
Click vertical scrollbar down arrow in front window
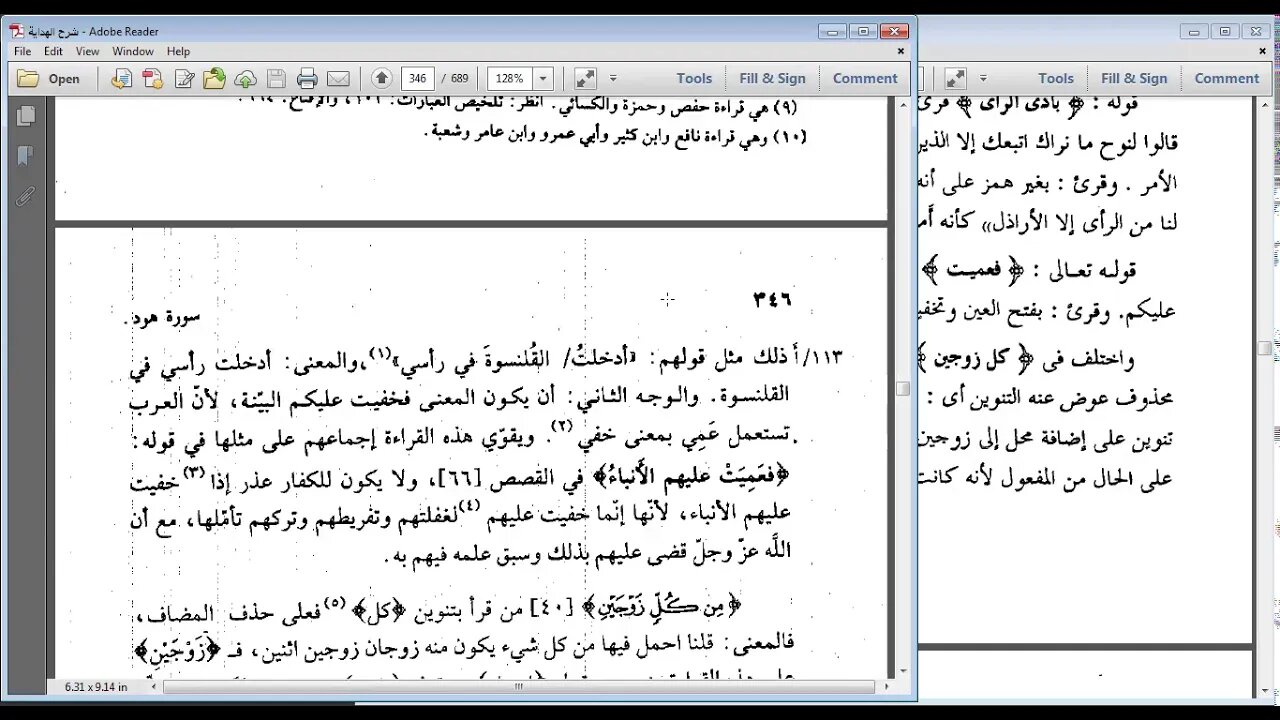click(x=902, y=671)
